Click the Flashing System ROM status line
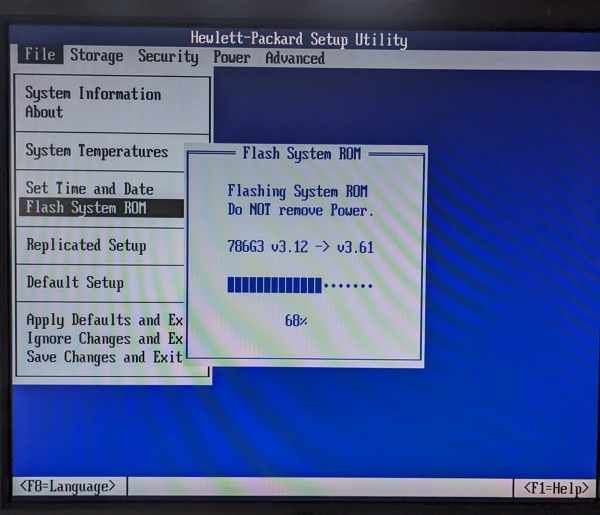Image resolution: width=600 pixels, height=515 pixels. tap(297, 191)
